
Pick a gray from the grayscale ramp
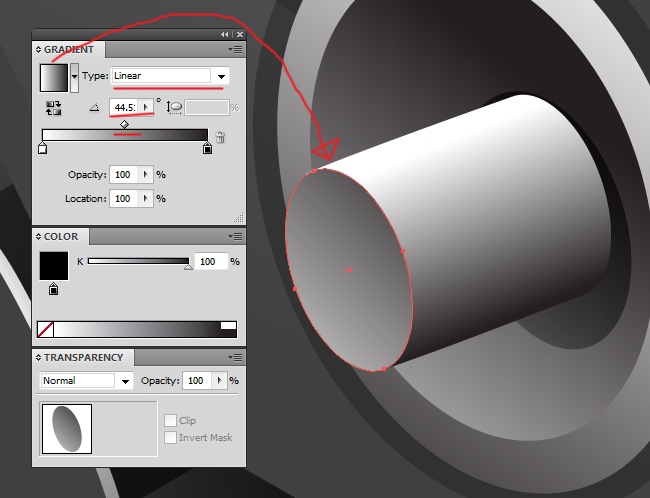[137, 330]
